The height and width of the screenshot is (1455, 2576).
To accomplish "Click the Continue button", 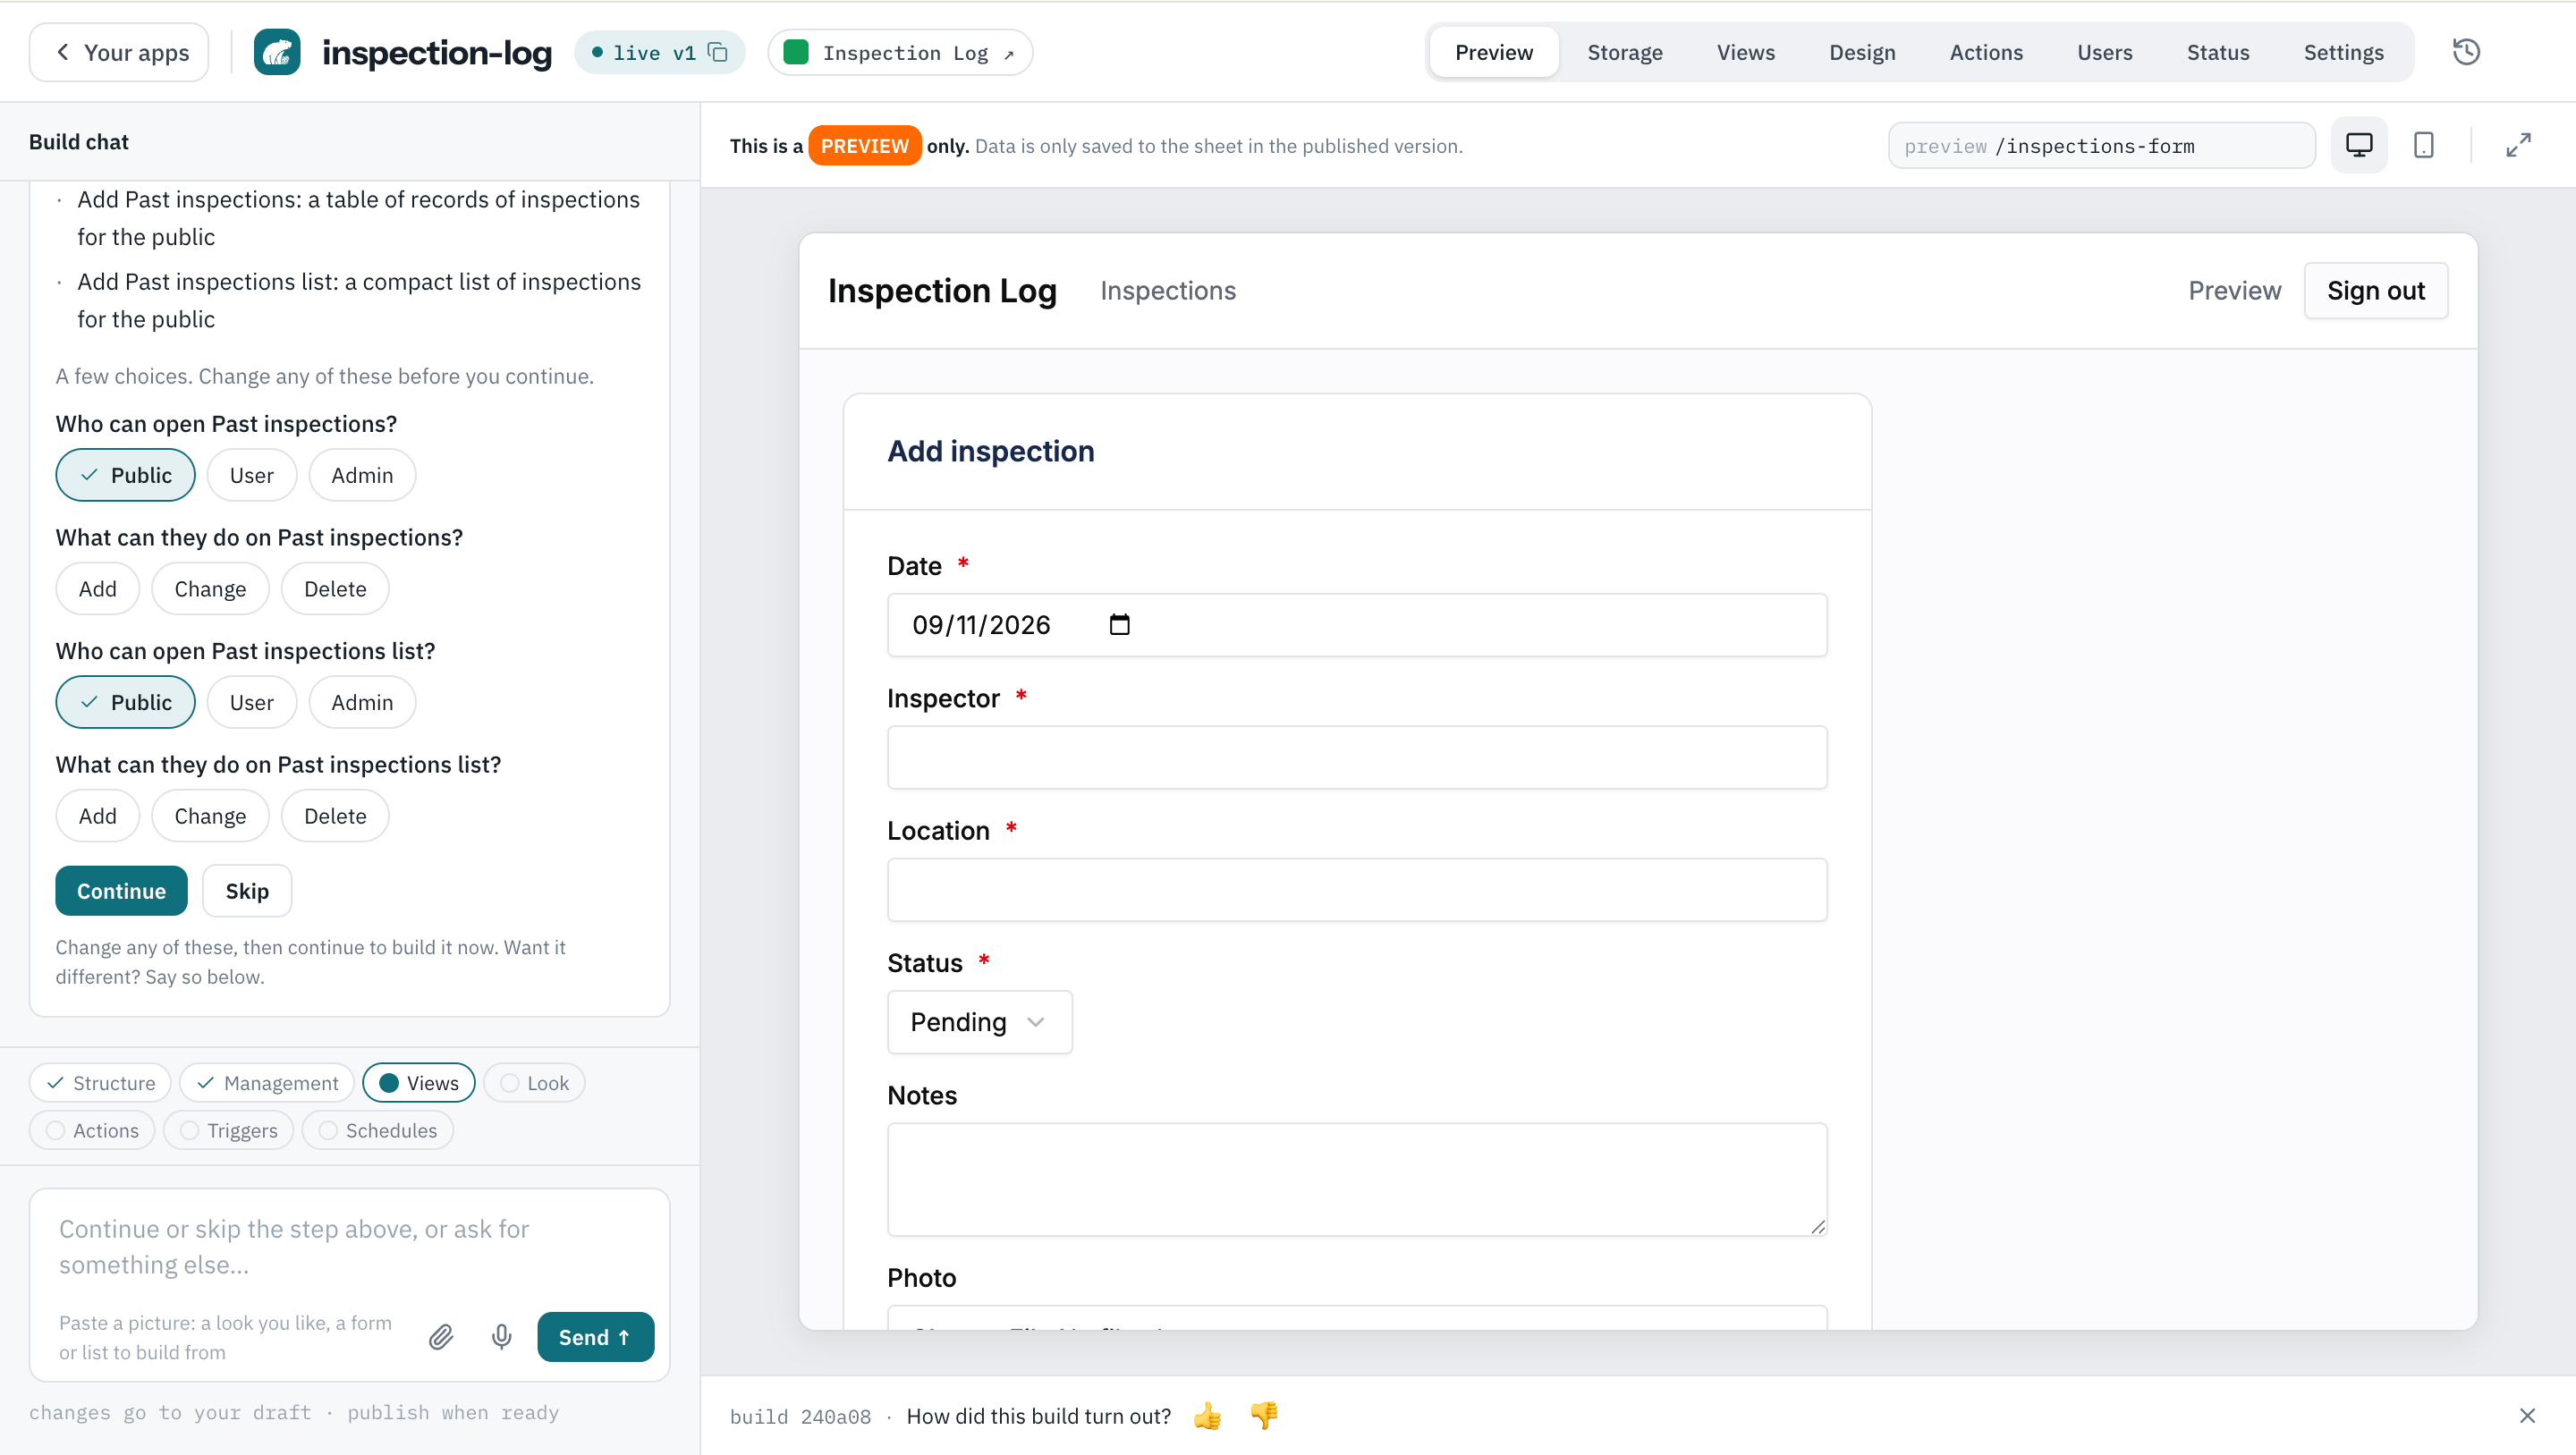I will [x=121, y=891].
